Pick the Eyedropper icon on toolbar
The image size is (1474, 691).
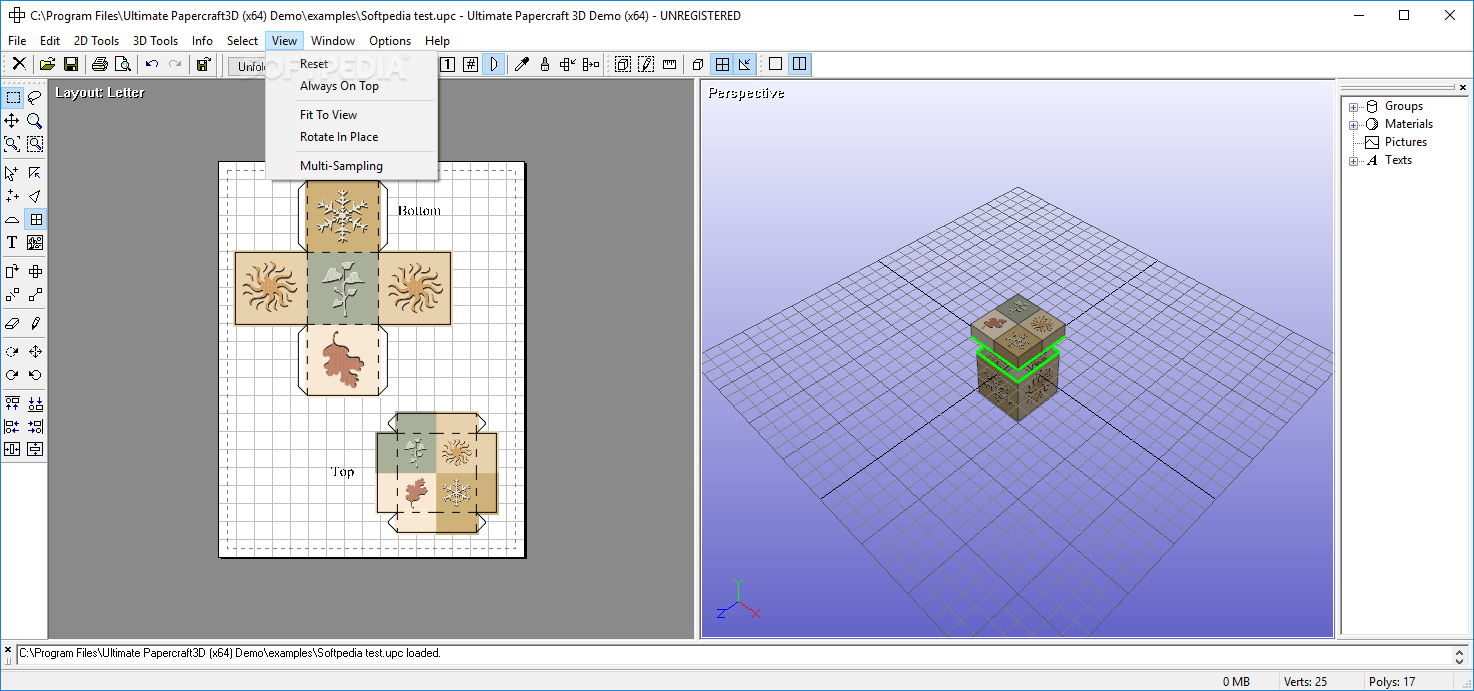tap(522, 63)
